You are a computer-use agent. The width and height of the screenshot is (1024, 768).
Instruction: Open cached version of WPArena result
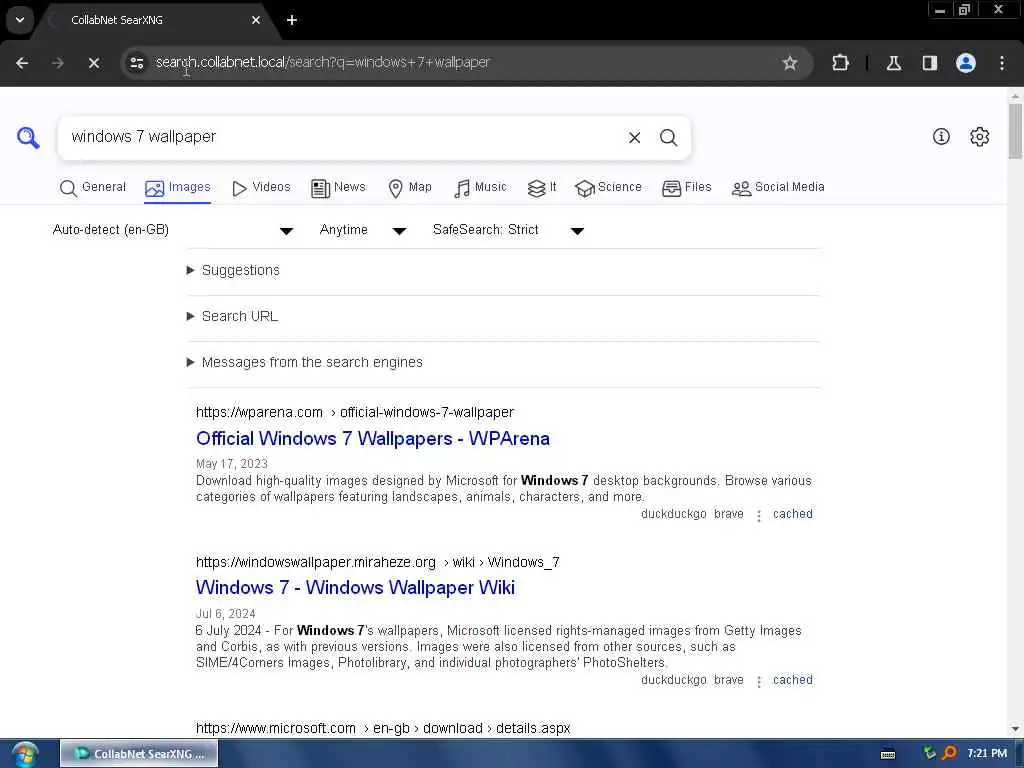coord(792,514)
